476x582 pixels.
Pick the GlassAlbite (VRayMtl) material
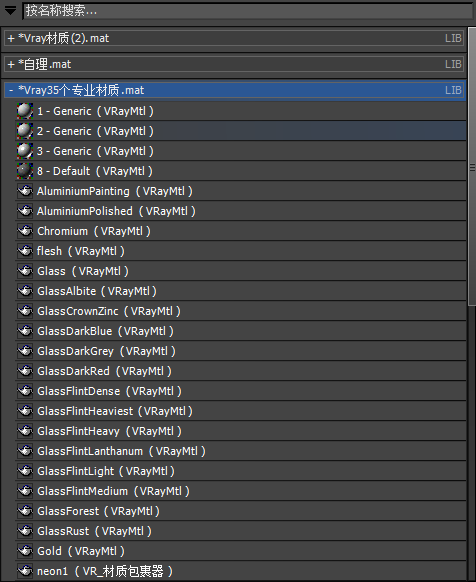[x=241, y=291]
